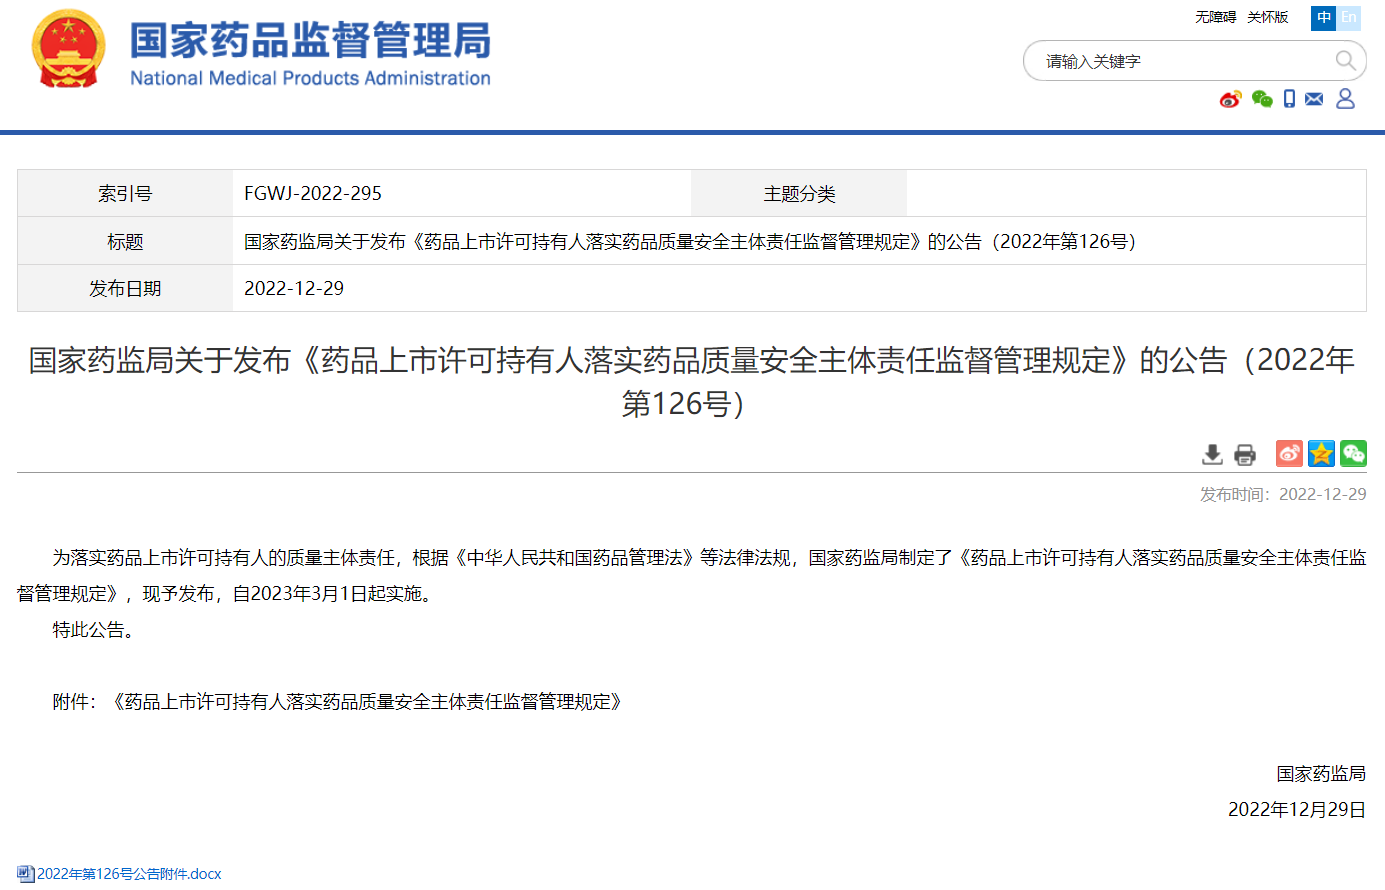This screenshot has height=890, width=1385.
Task: Switch language to 中 (Chinese)
Action: [x=1324, y=18]
